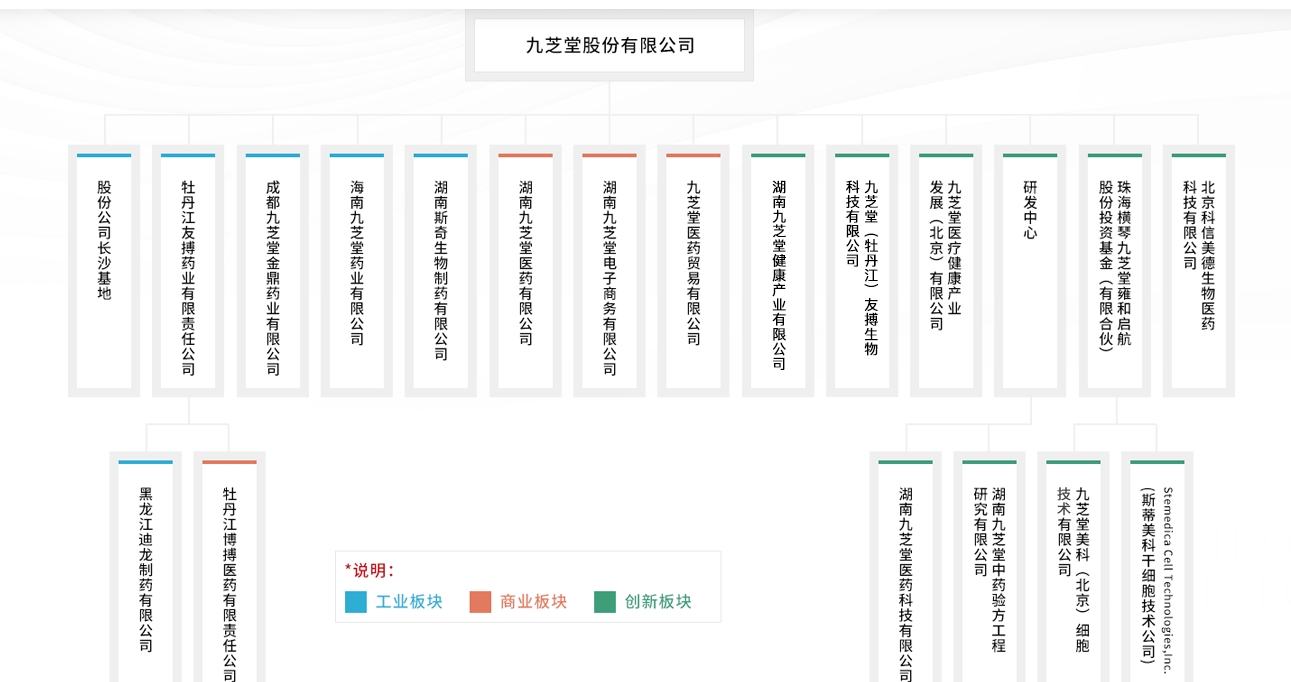Open the 湖南斯奇生物制药有限公司 card
The height and width of the screenshot is (682, 1291).
click(x=441, y=271)
